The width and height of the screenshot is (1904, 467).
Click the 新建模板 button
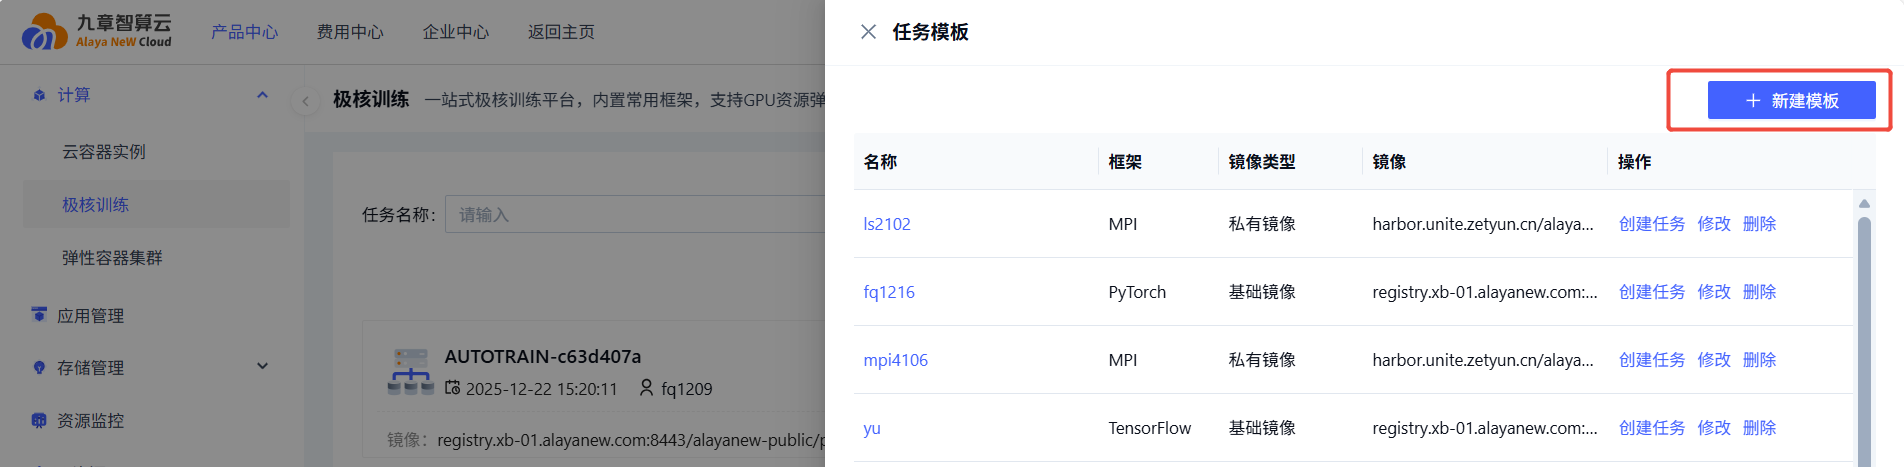[1790, 100]
